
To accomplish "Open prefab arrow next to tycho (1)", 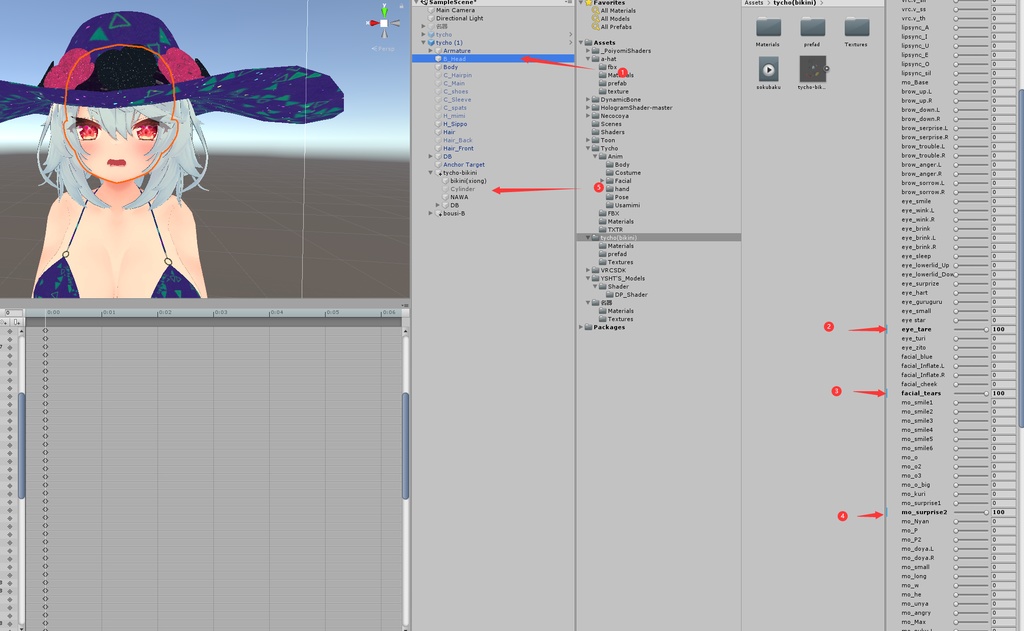I will [x=570, y=42].
